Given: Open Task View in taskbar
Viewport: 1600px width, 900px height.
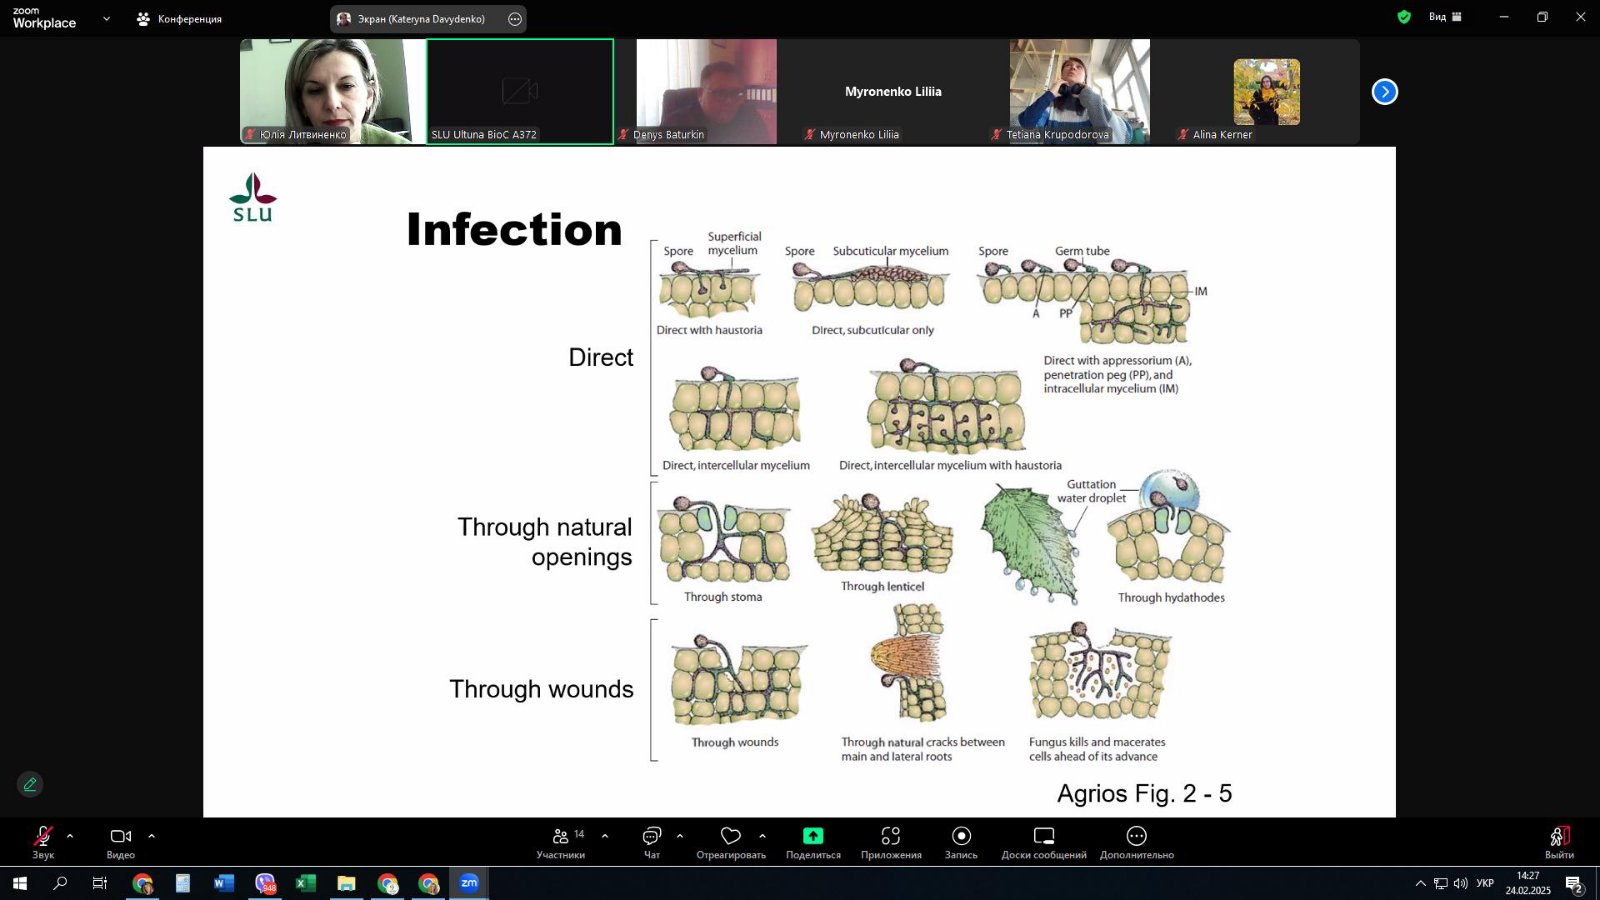Looking at the screenshot, I should [100, 883].
